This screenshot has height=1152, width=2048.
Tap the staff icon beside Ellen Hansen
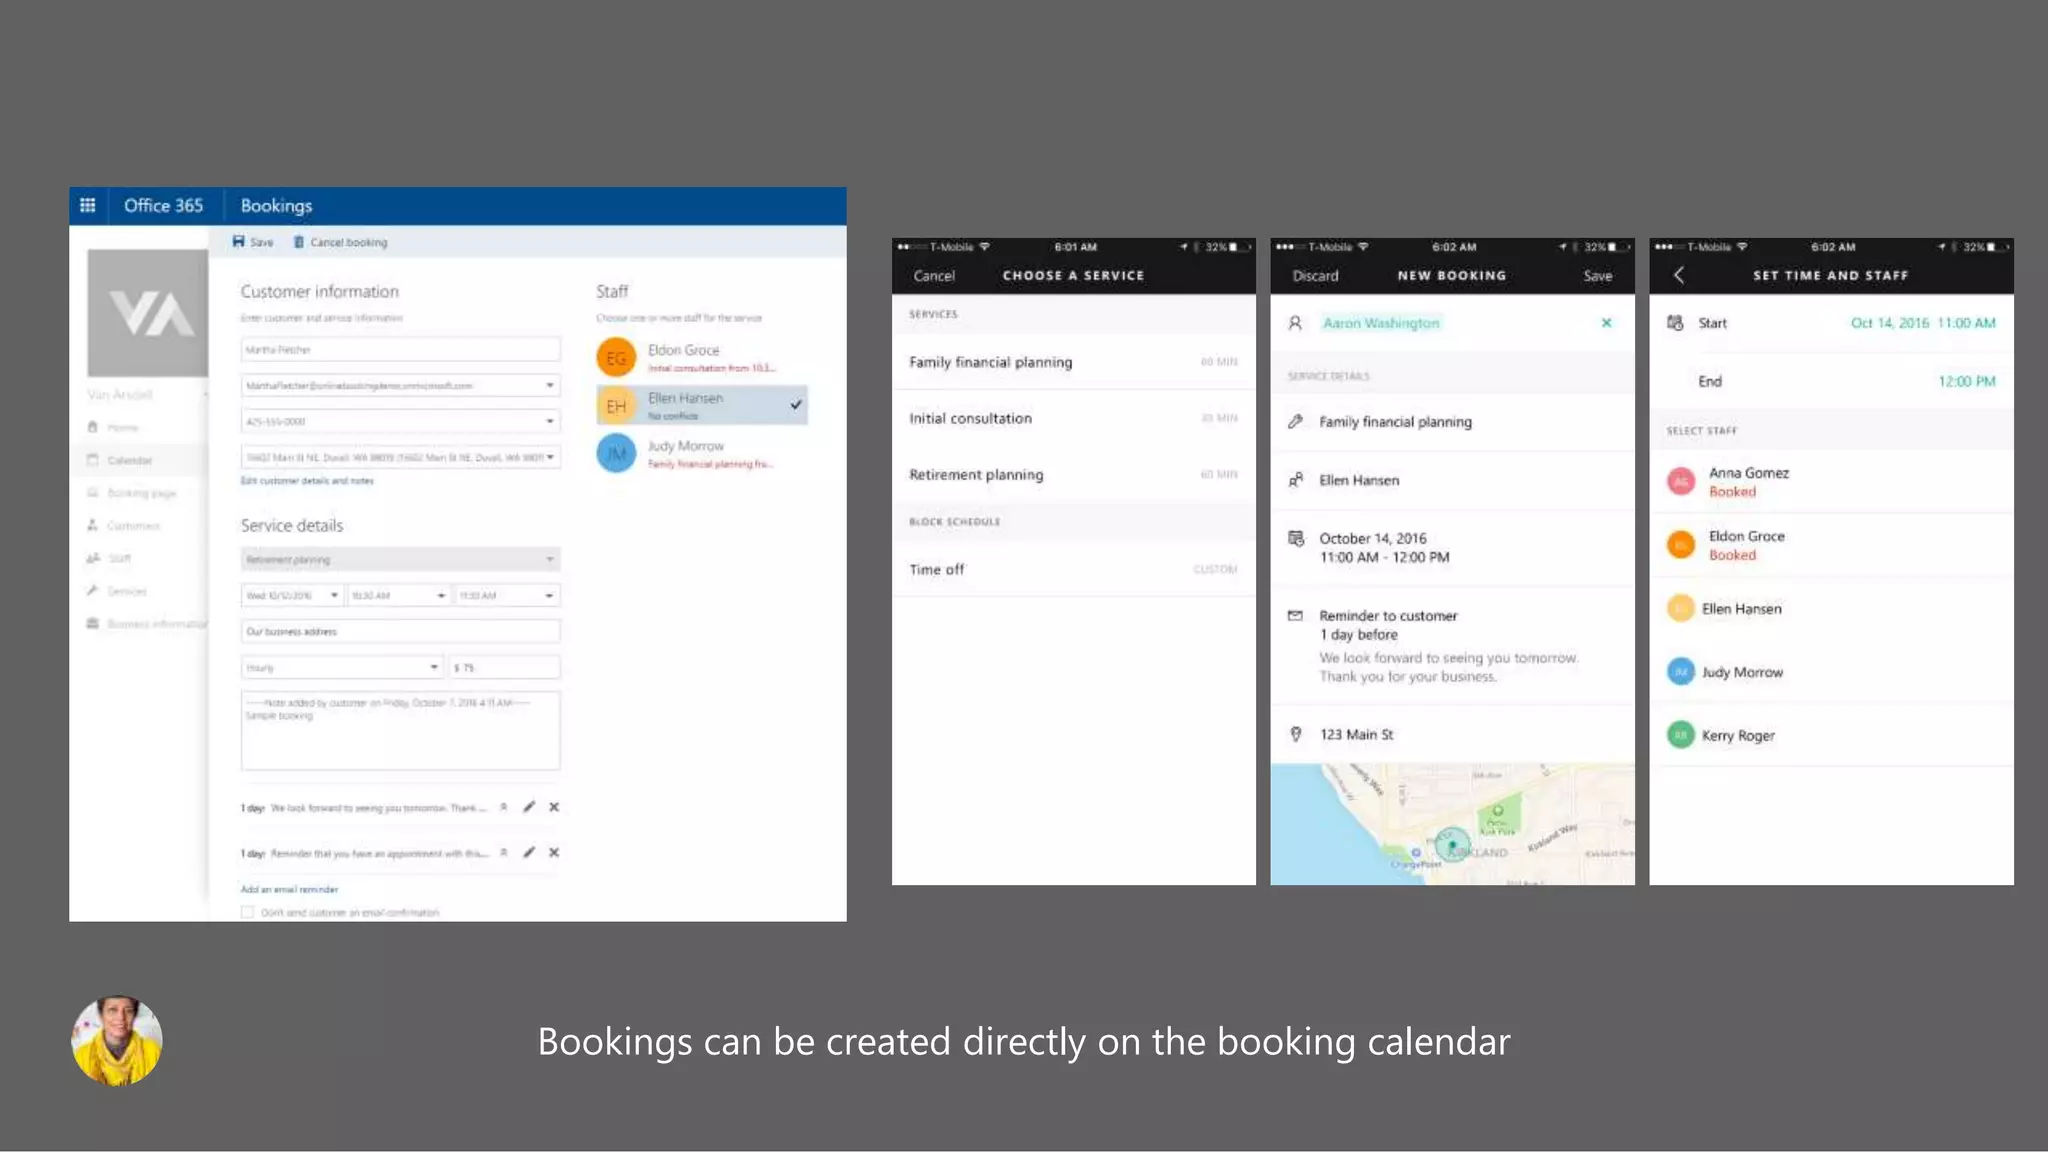pos(1295,480)
